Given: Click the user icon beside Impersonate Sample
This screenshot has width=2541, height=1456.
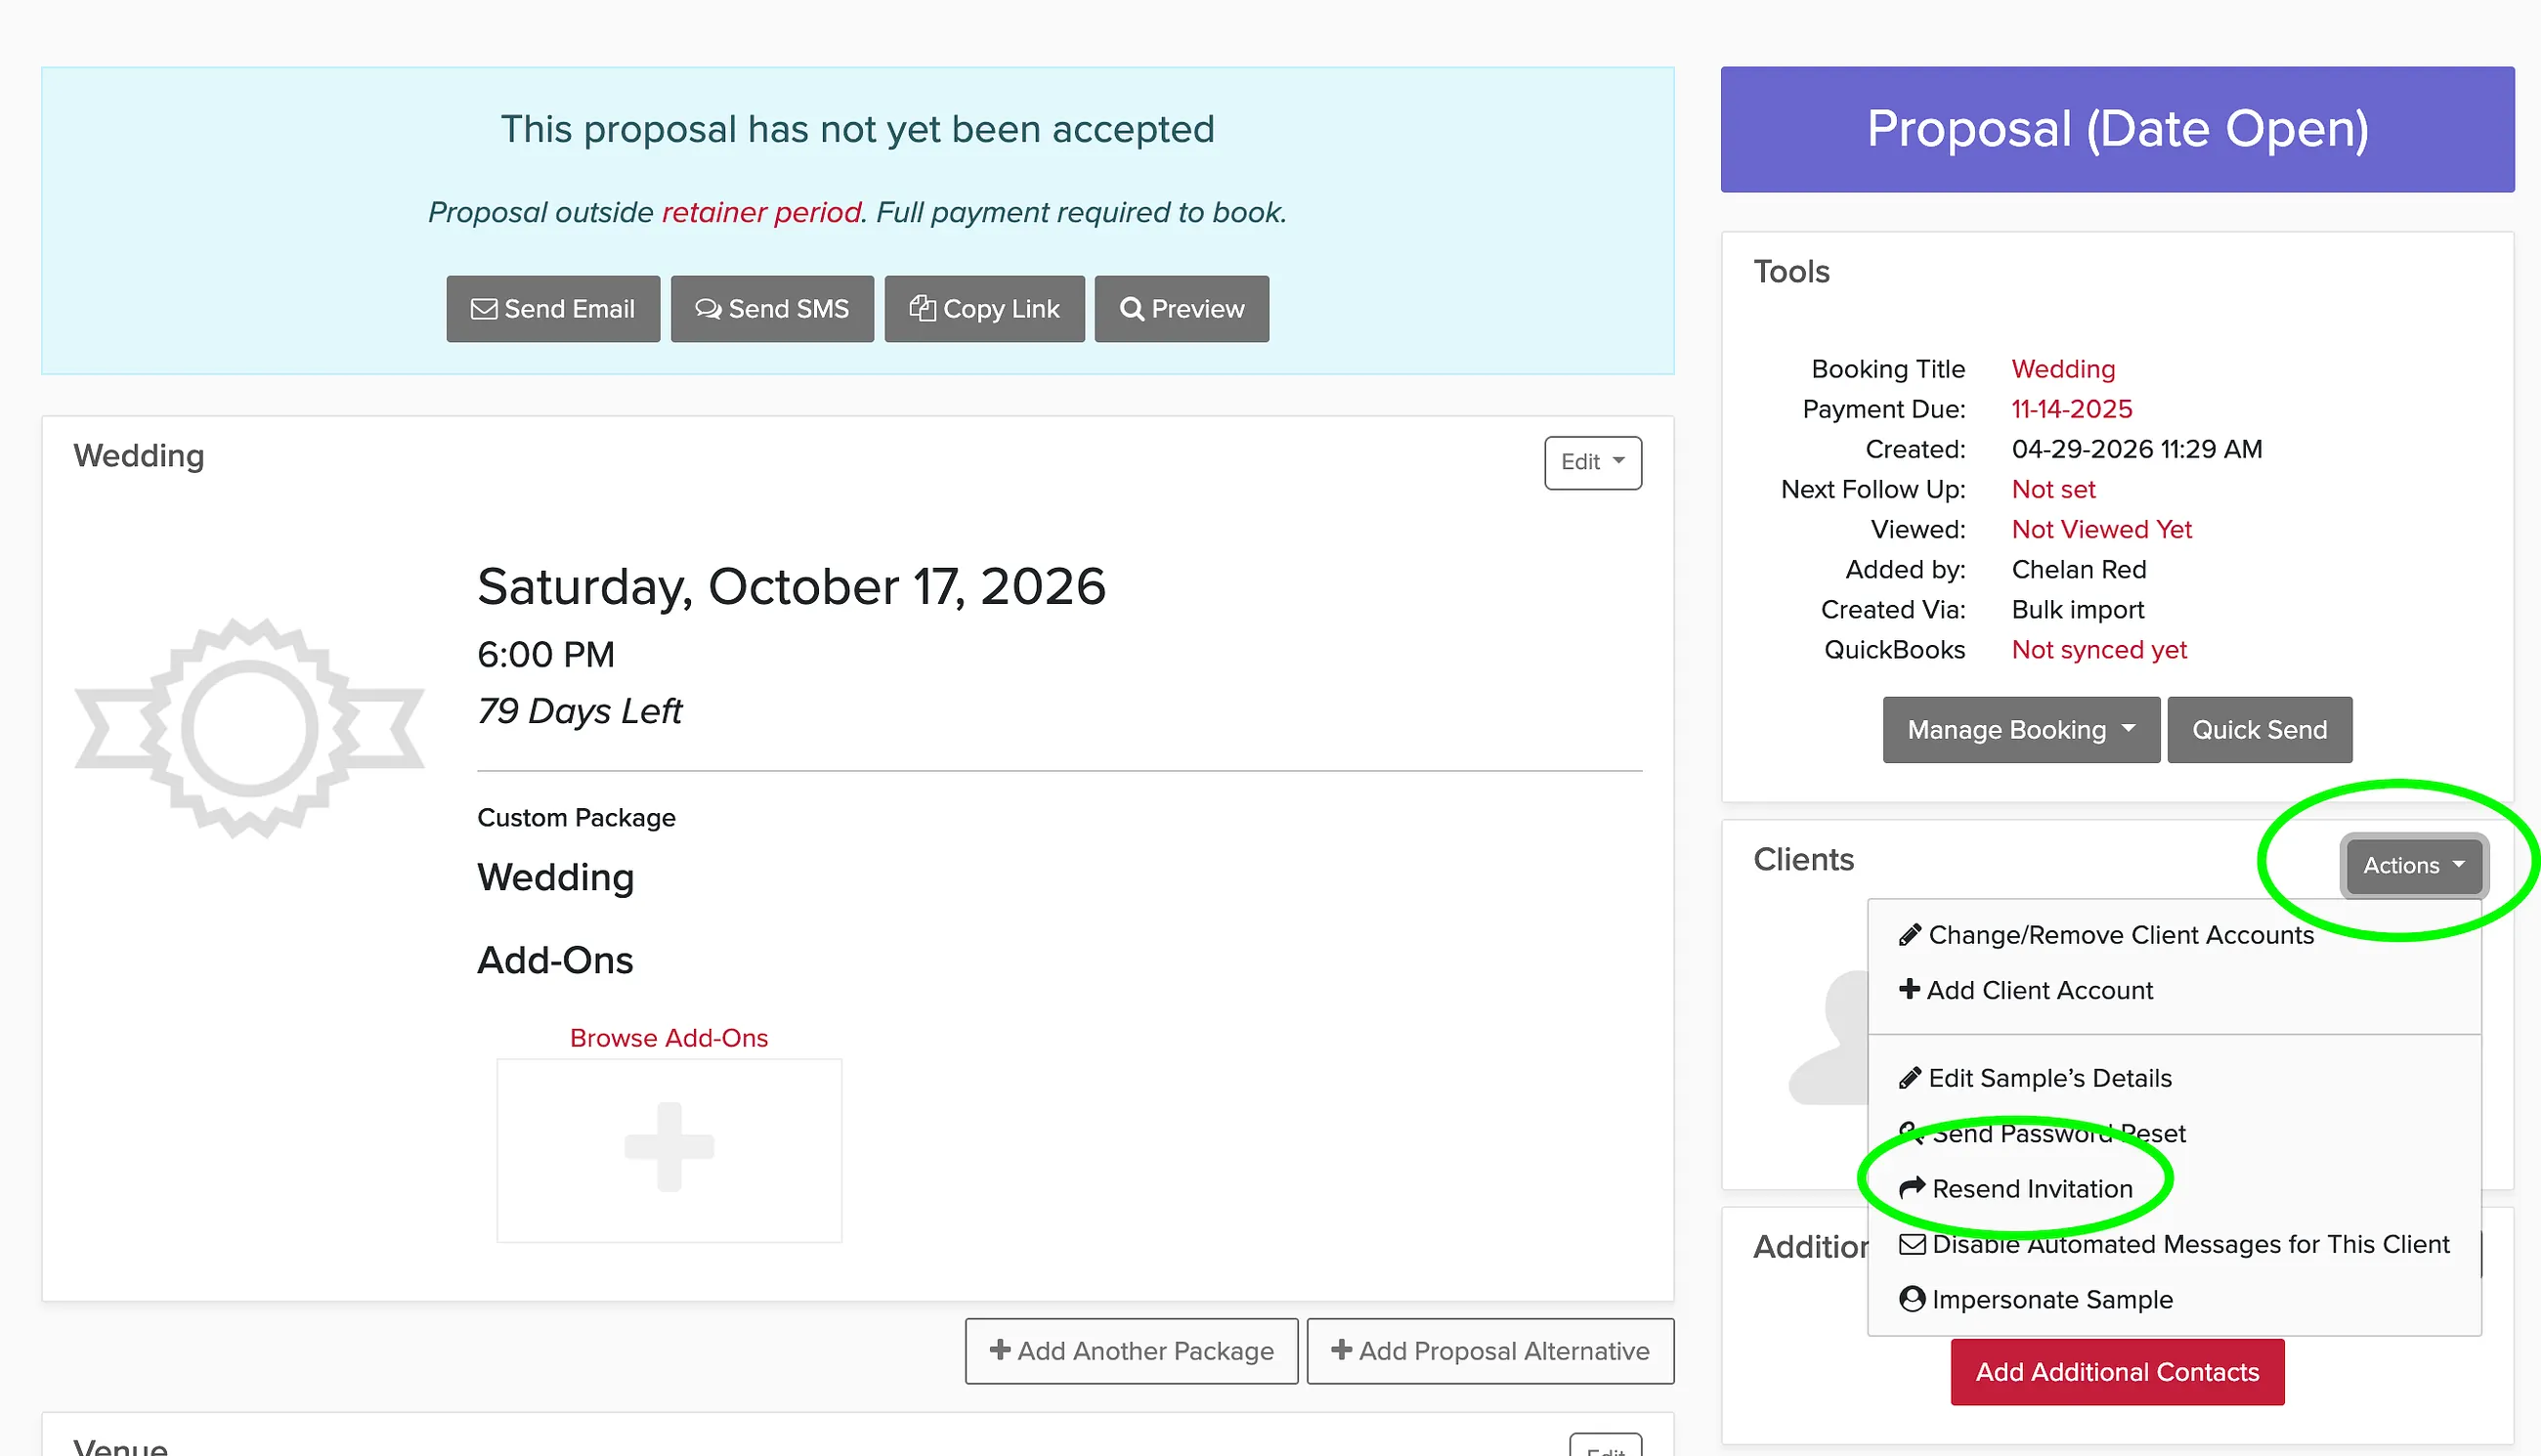Looking at the screenshot, I should (x=1912, y=1299).
